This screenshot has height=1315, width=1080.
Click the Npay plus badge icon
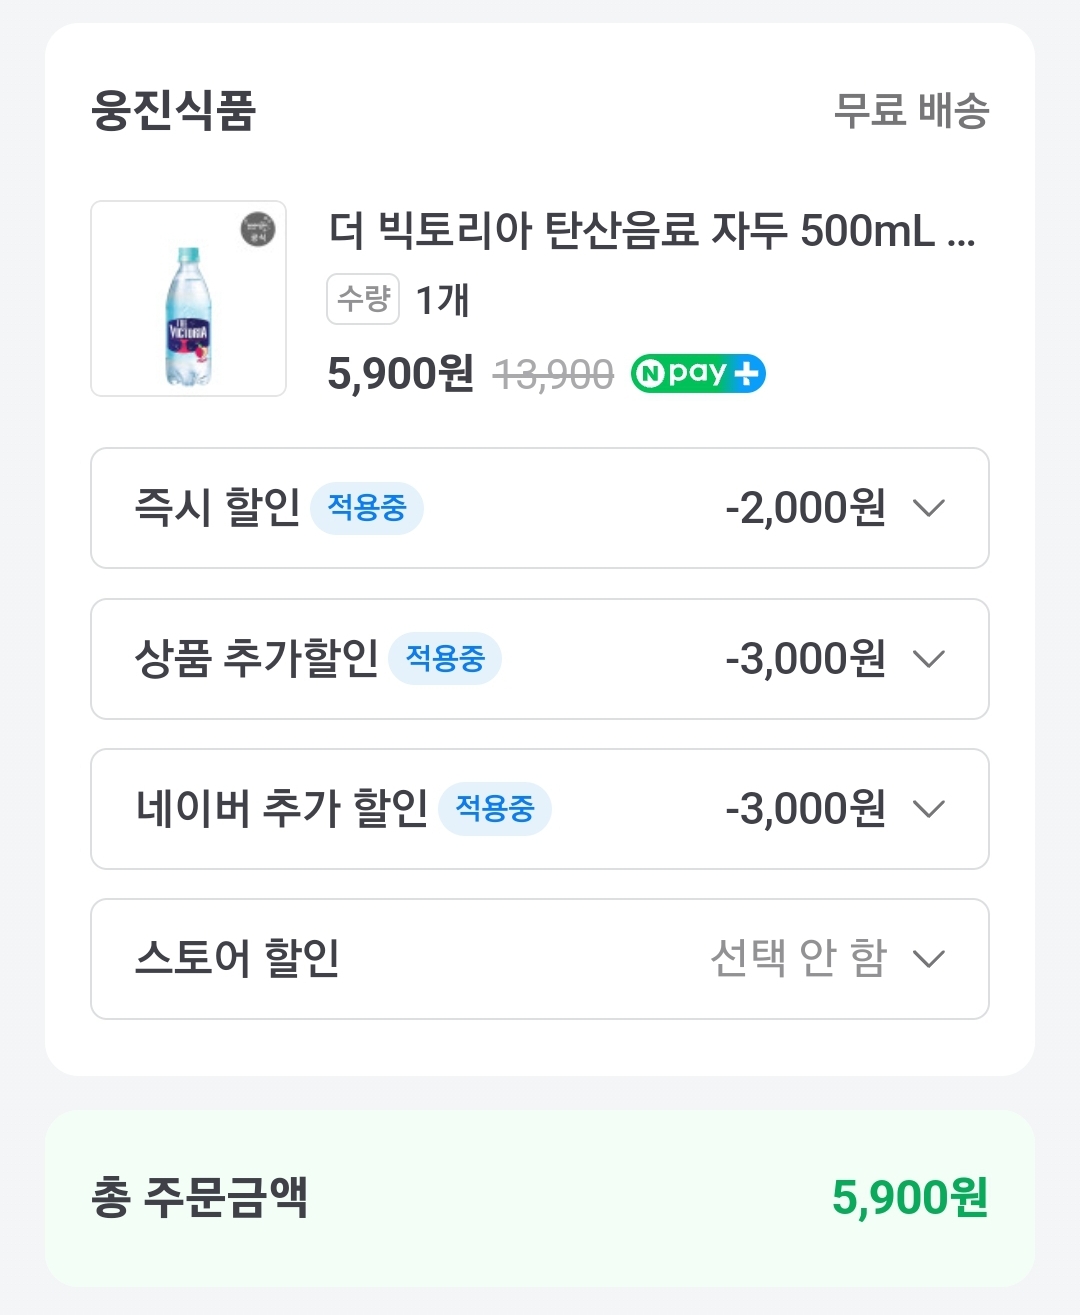pos(698,374)
